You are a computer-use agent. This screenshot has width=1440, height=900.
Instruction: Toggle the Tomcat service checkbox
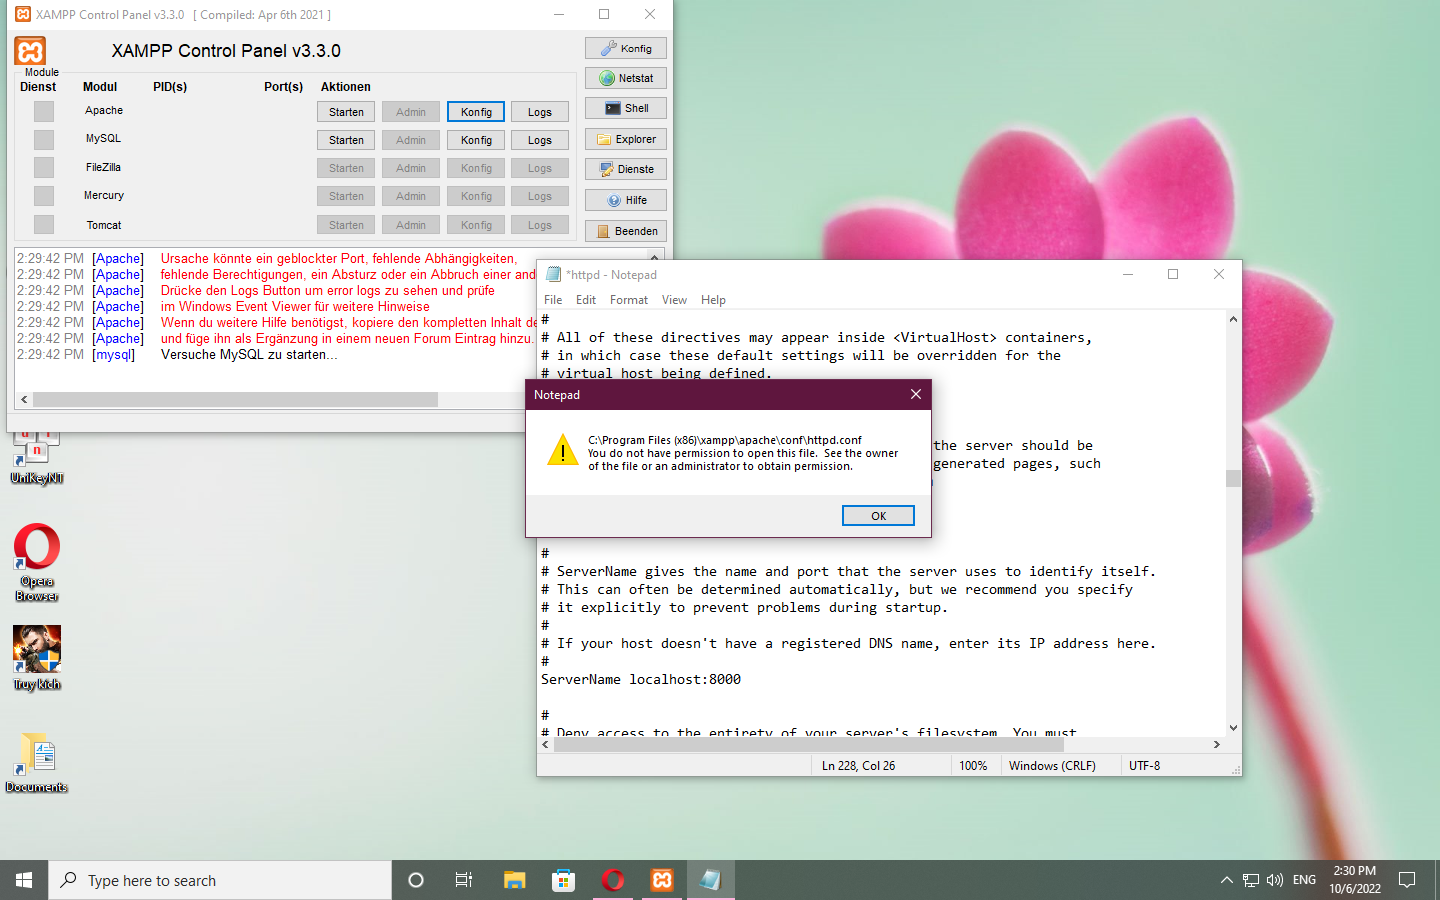44,224
